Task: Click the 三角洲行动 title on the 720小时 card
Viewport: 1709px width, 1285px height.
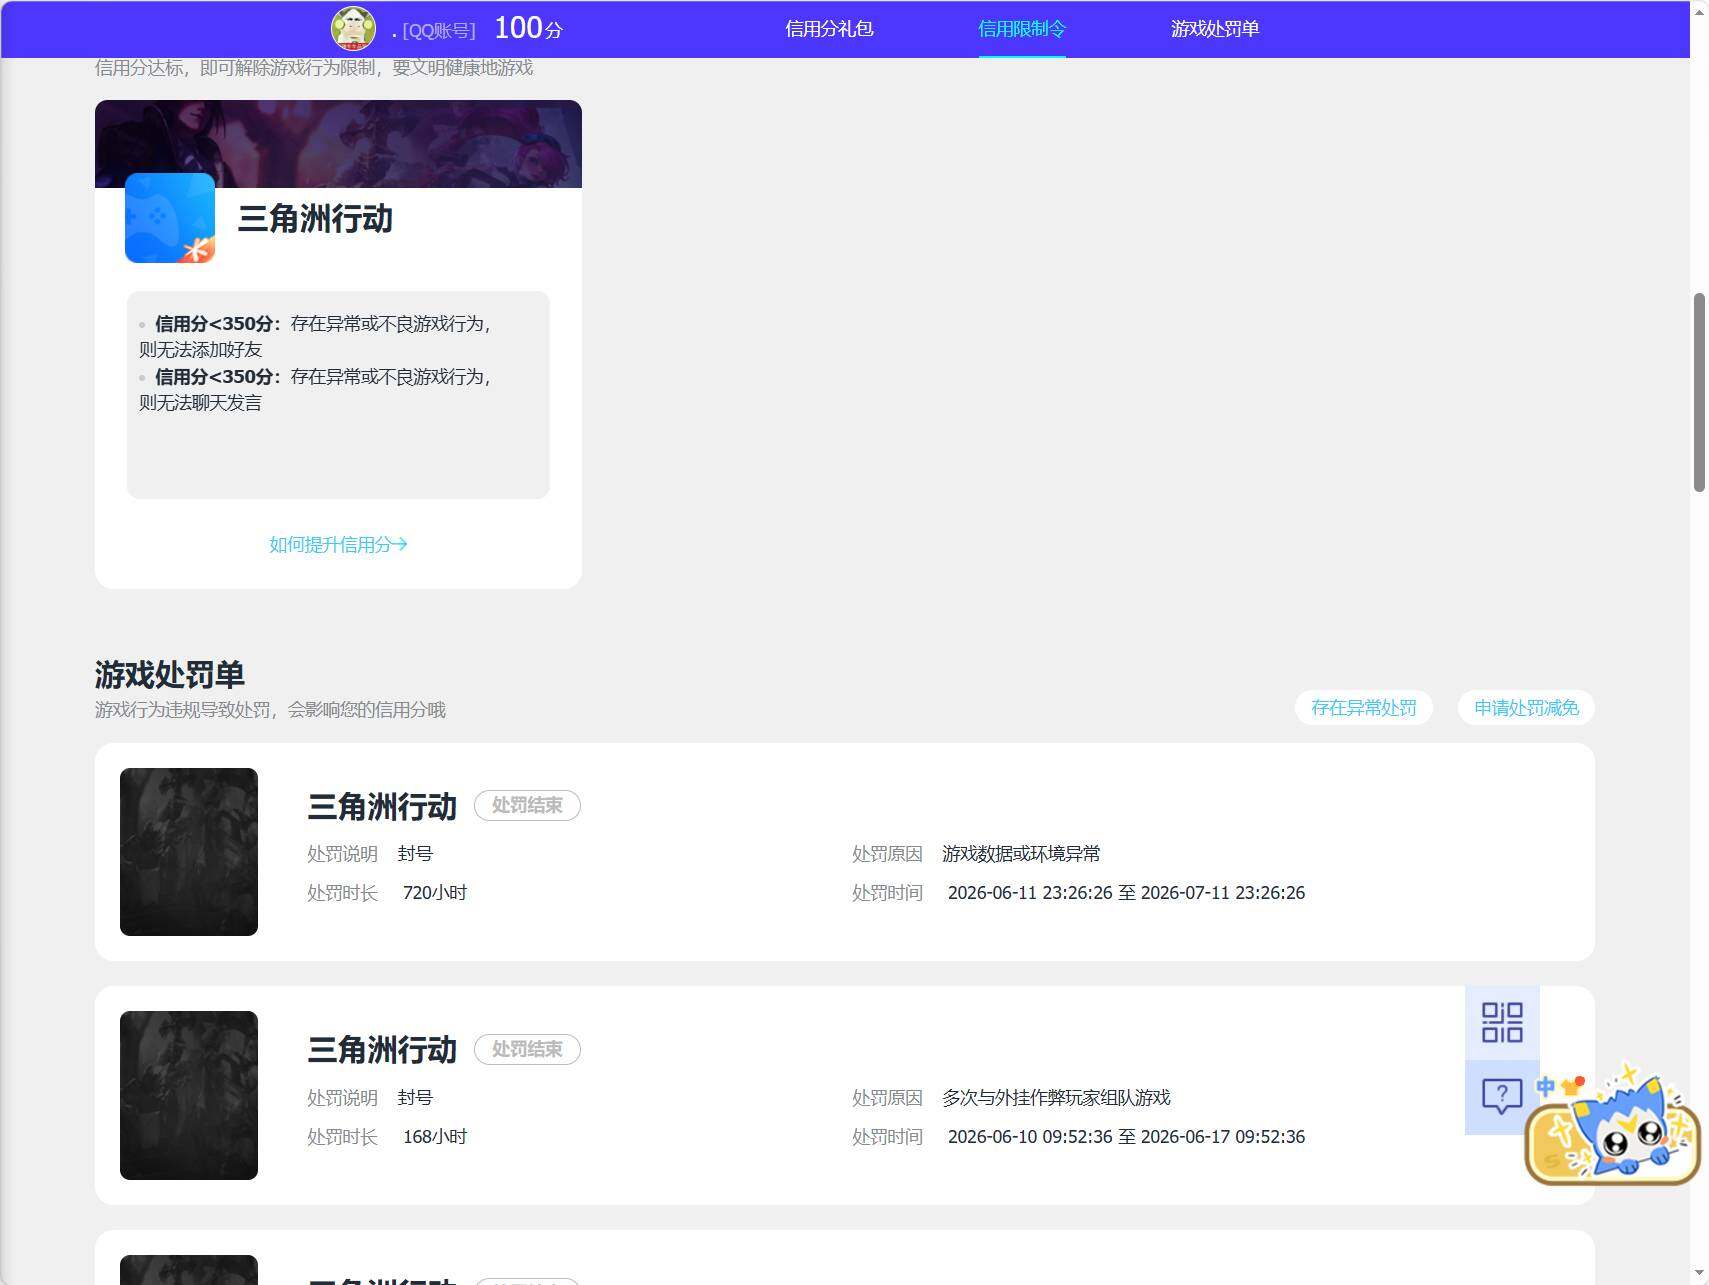Action: point(382,806)
